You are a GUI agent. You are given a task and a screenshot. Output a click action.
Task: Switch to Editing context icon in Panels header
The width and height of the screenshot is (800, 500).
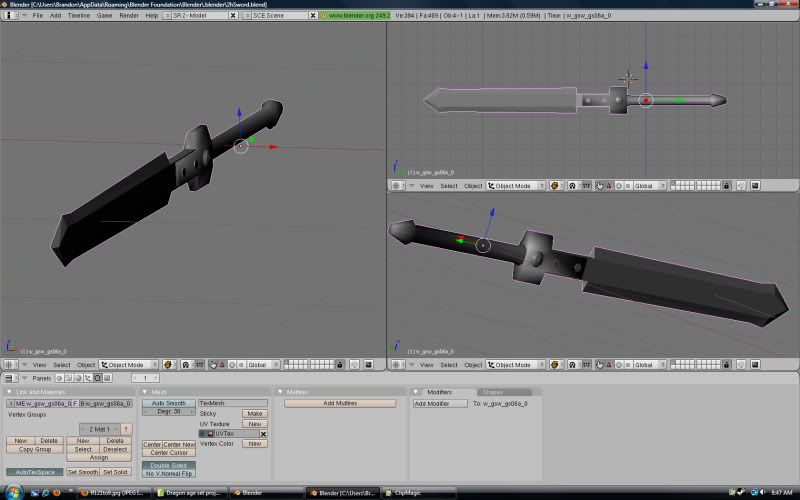[97, 378]
